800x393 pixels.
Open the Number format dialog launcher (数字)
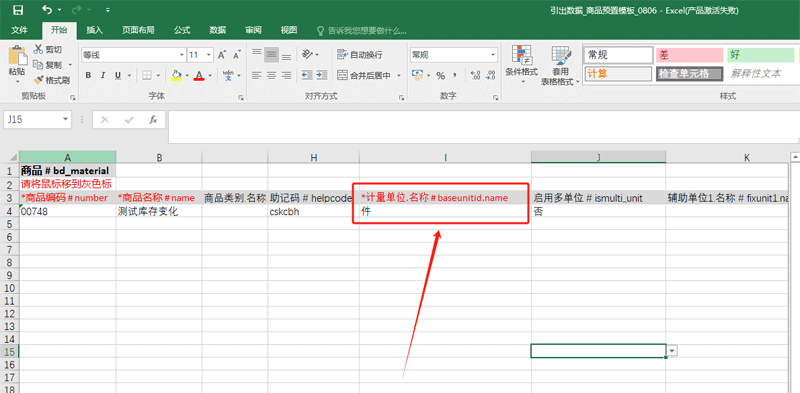pos(495,96)
